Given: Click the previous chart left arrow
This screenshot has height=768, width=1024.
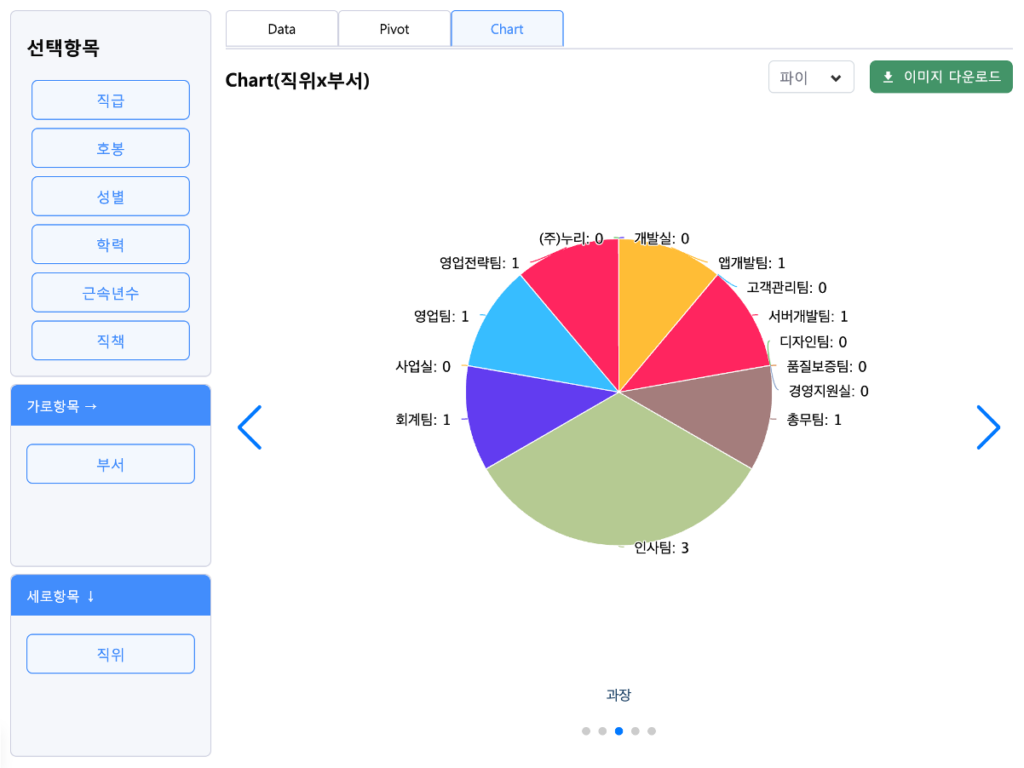Looking at the screenshot, I should [x=249, y=428].
